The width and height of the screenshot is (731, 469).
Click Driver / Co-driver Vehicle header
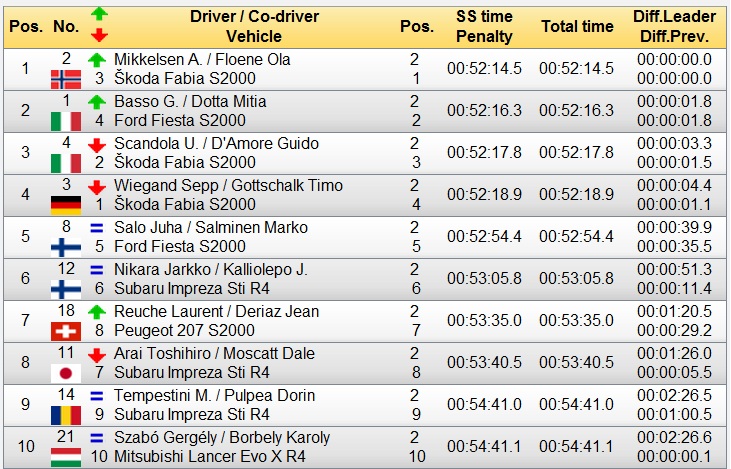click(x=254, y=27)
